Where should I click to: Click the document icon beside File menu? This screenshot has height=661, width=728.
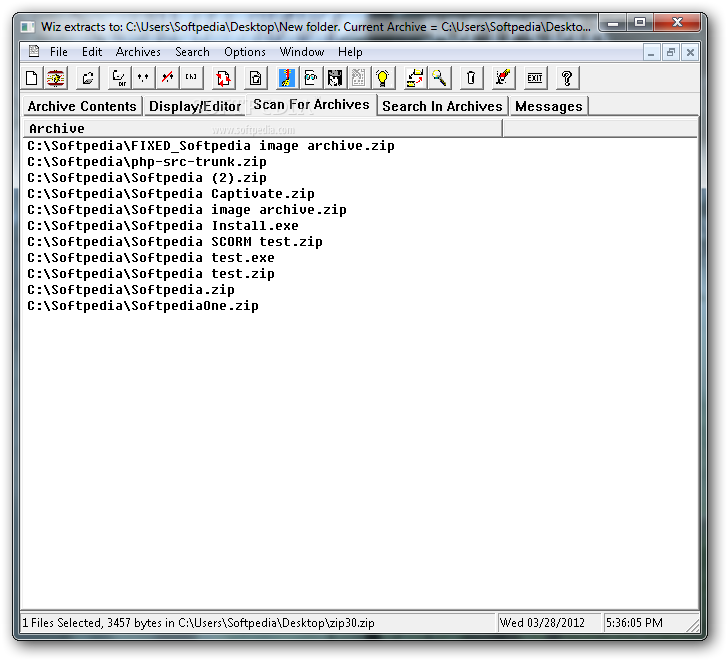34,51
